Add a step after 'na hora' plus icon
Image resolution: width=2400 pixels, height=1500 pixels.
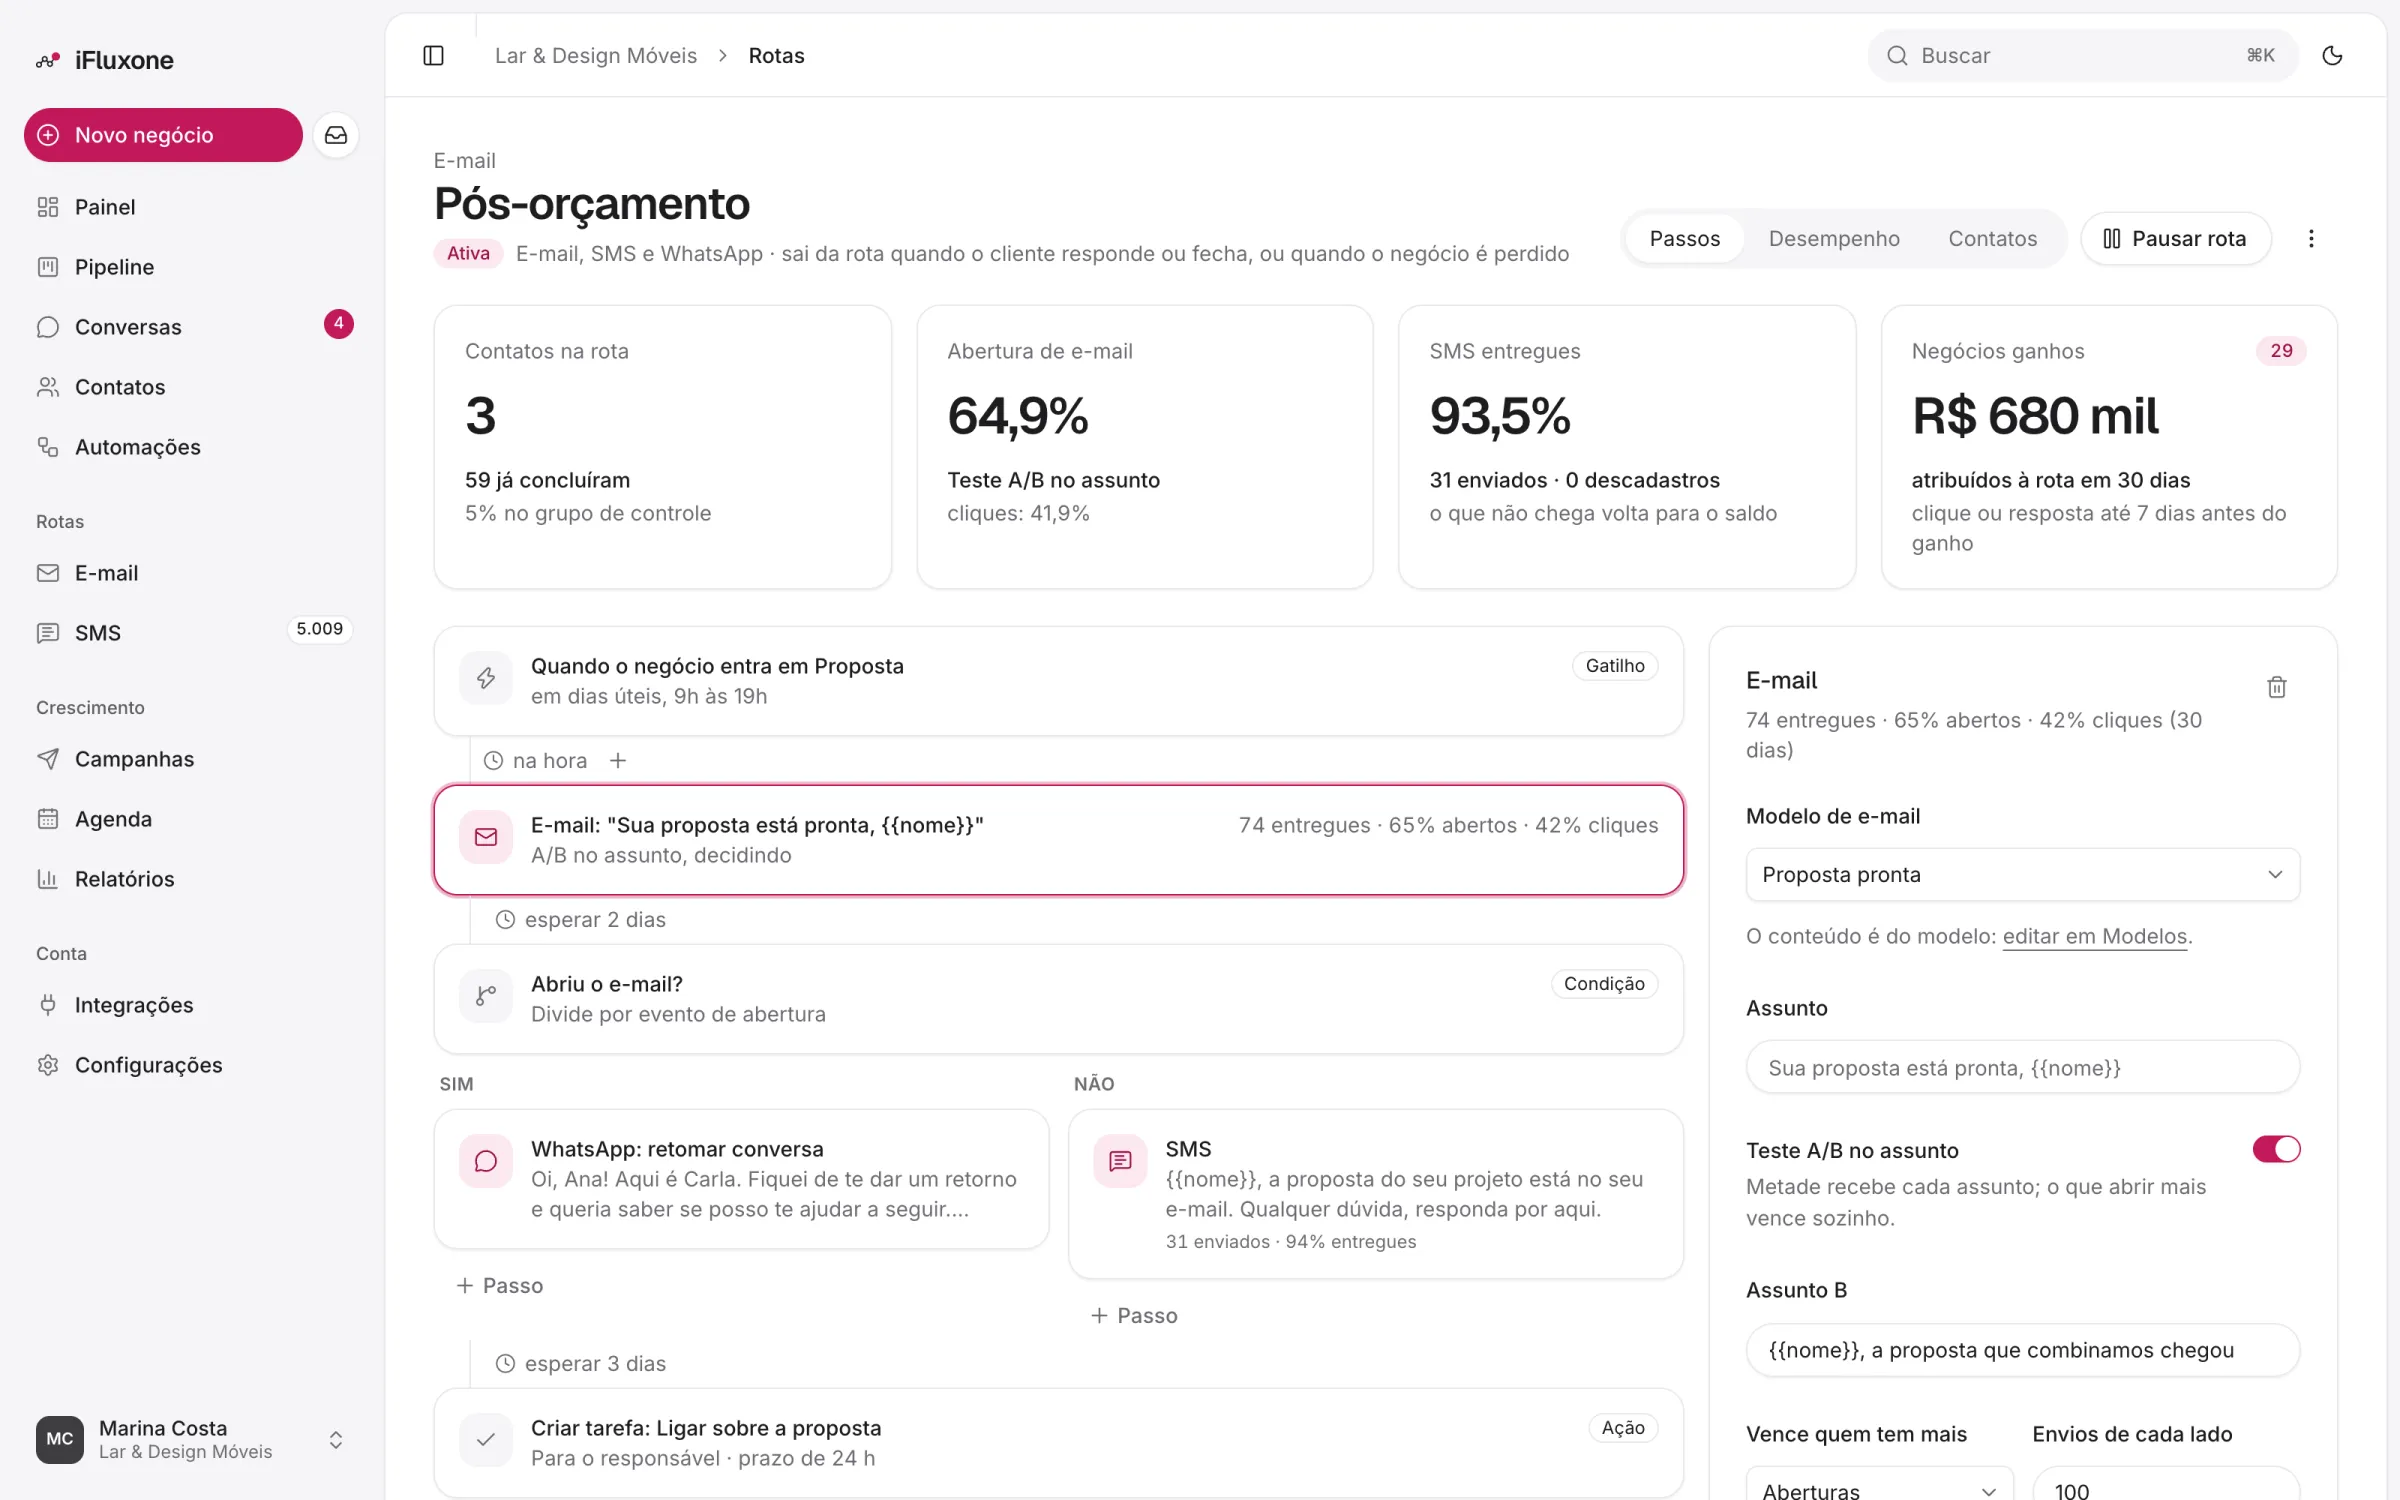[618, 760]
